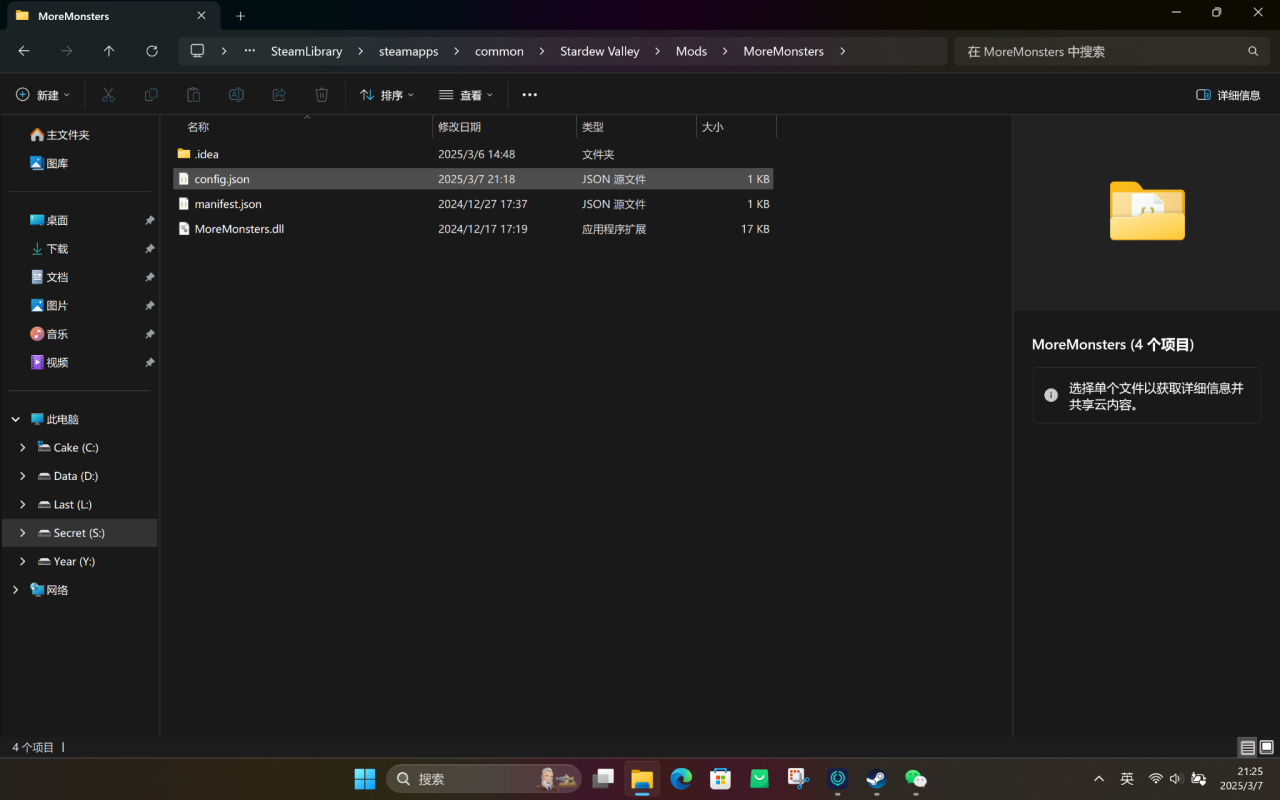The image size is (1280, 800).
Task: Open WeChat from taskbar
Action: [915, 779]
